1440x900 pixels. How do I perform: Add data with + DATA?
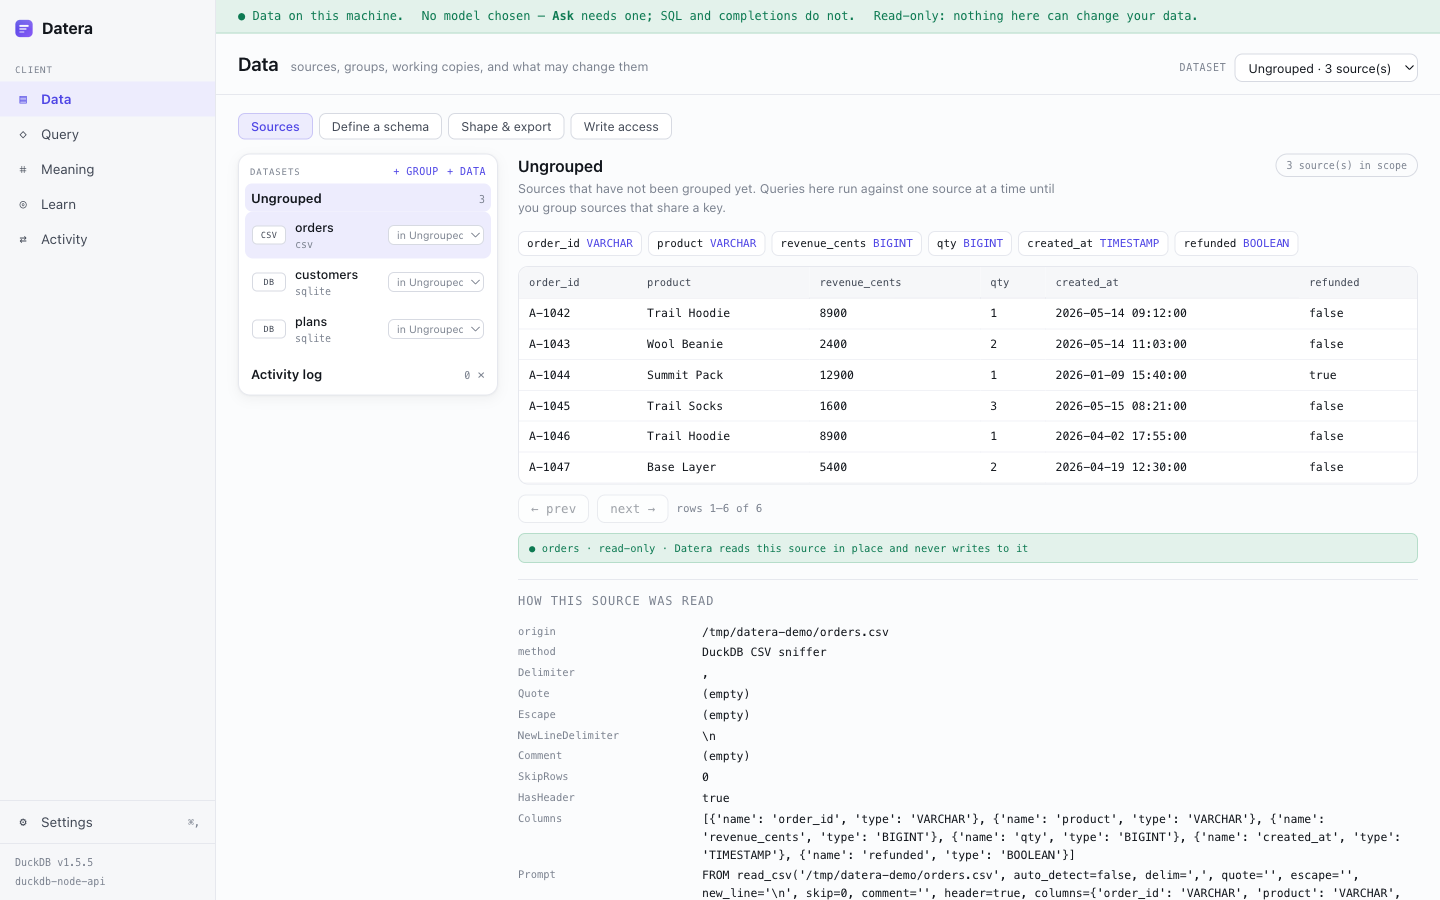point(466,172)
